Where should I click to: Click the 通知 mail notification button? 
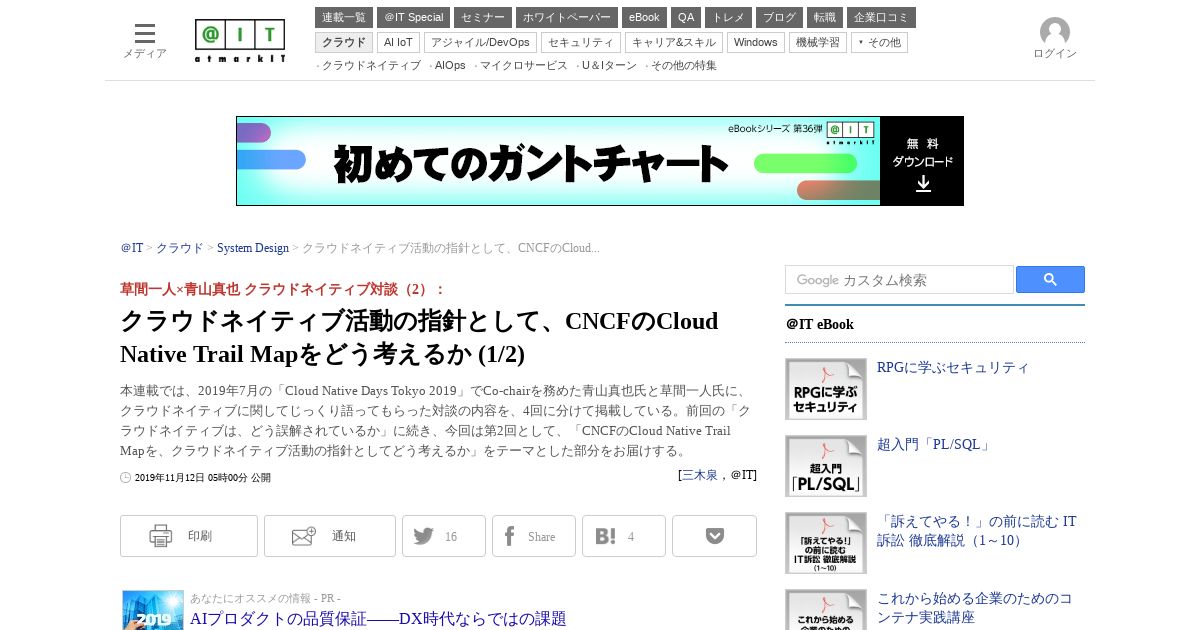click(x=330, y=536)
